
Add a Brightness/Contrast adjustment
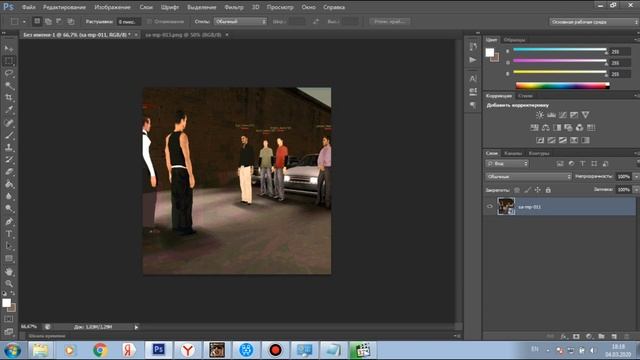click(540, 115)
